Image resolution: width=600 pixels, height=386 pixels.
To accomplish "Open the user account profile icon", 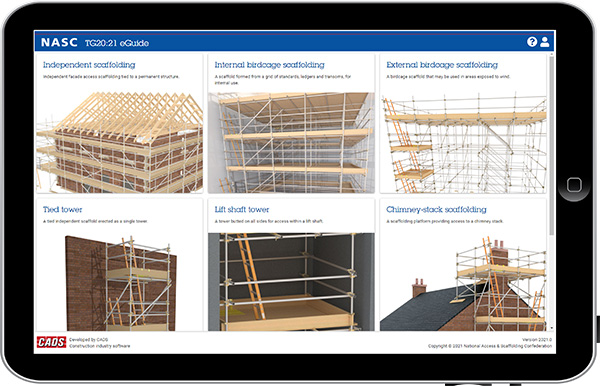I will click(x=545, y=42).
